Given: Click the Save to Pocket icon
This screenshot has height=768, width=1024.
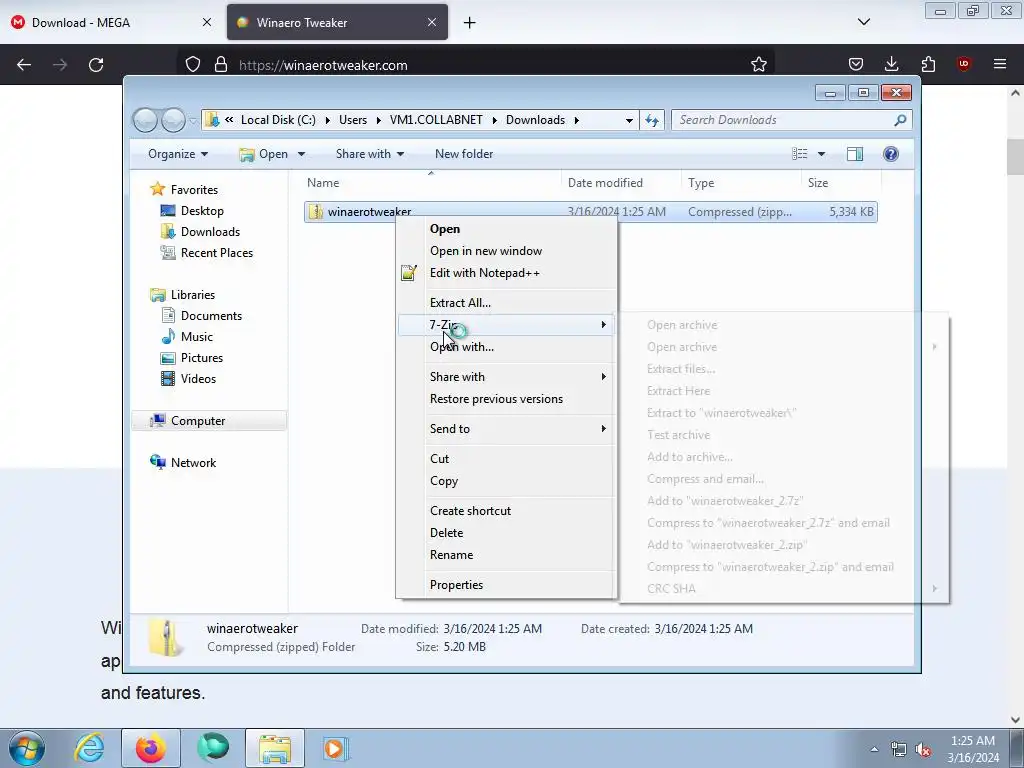Looking at the screenshot, I should [x=856, y=64].
